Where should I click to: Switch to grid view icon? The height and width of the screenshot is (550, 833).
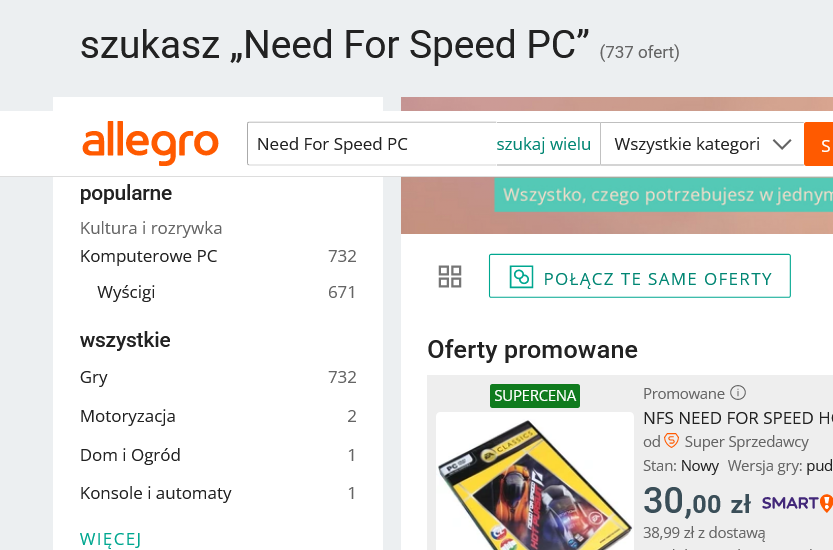450,277
